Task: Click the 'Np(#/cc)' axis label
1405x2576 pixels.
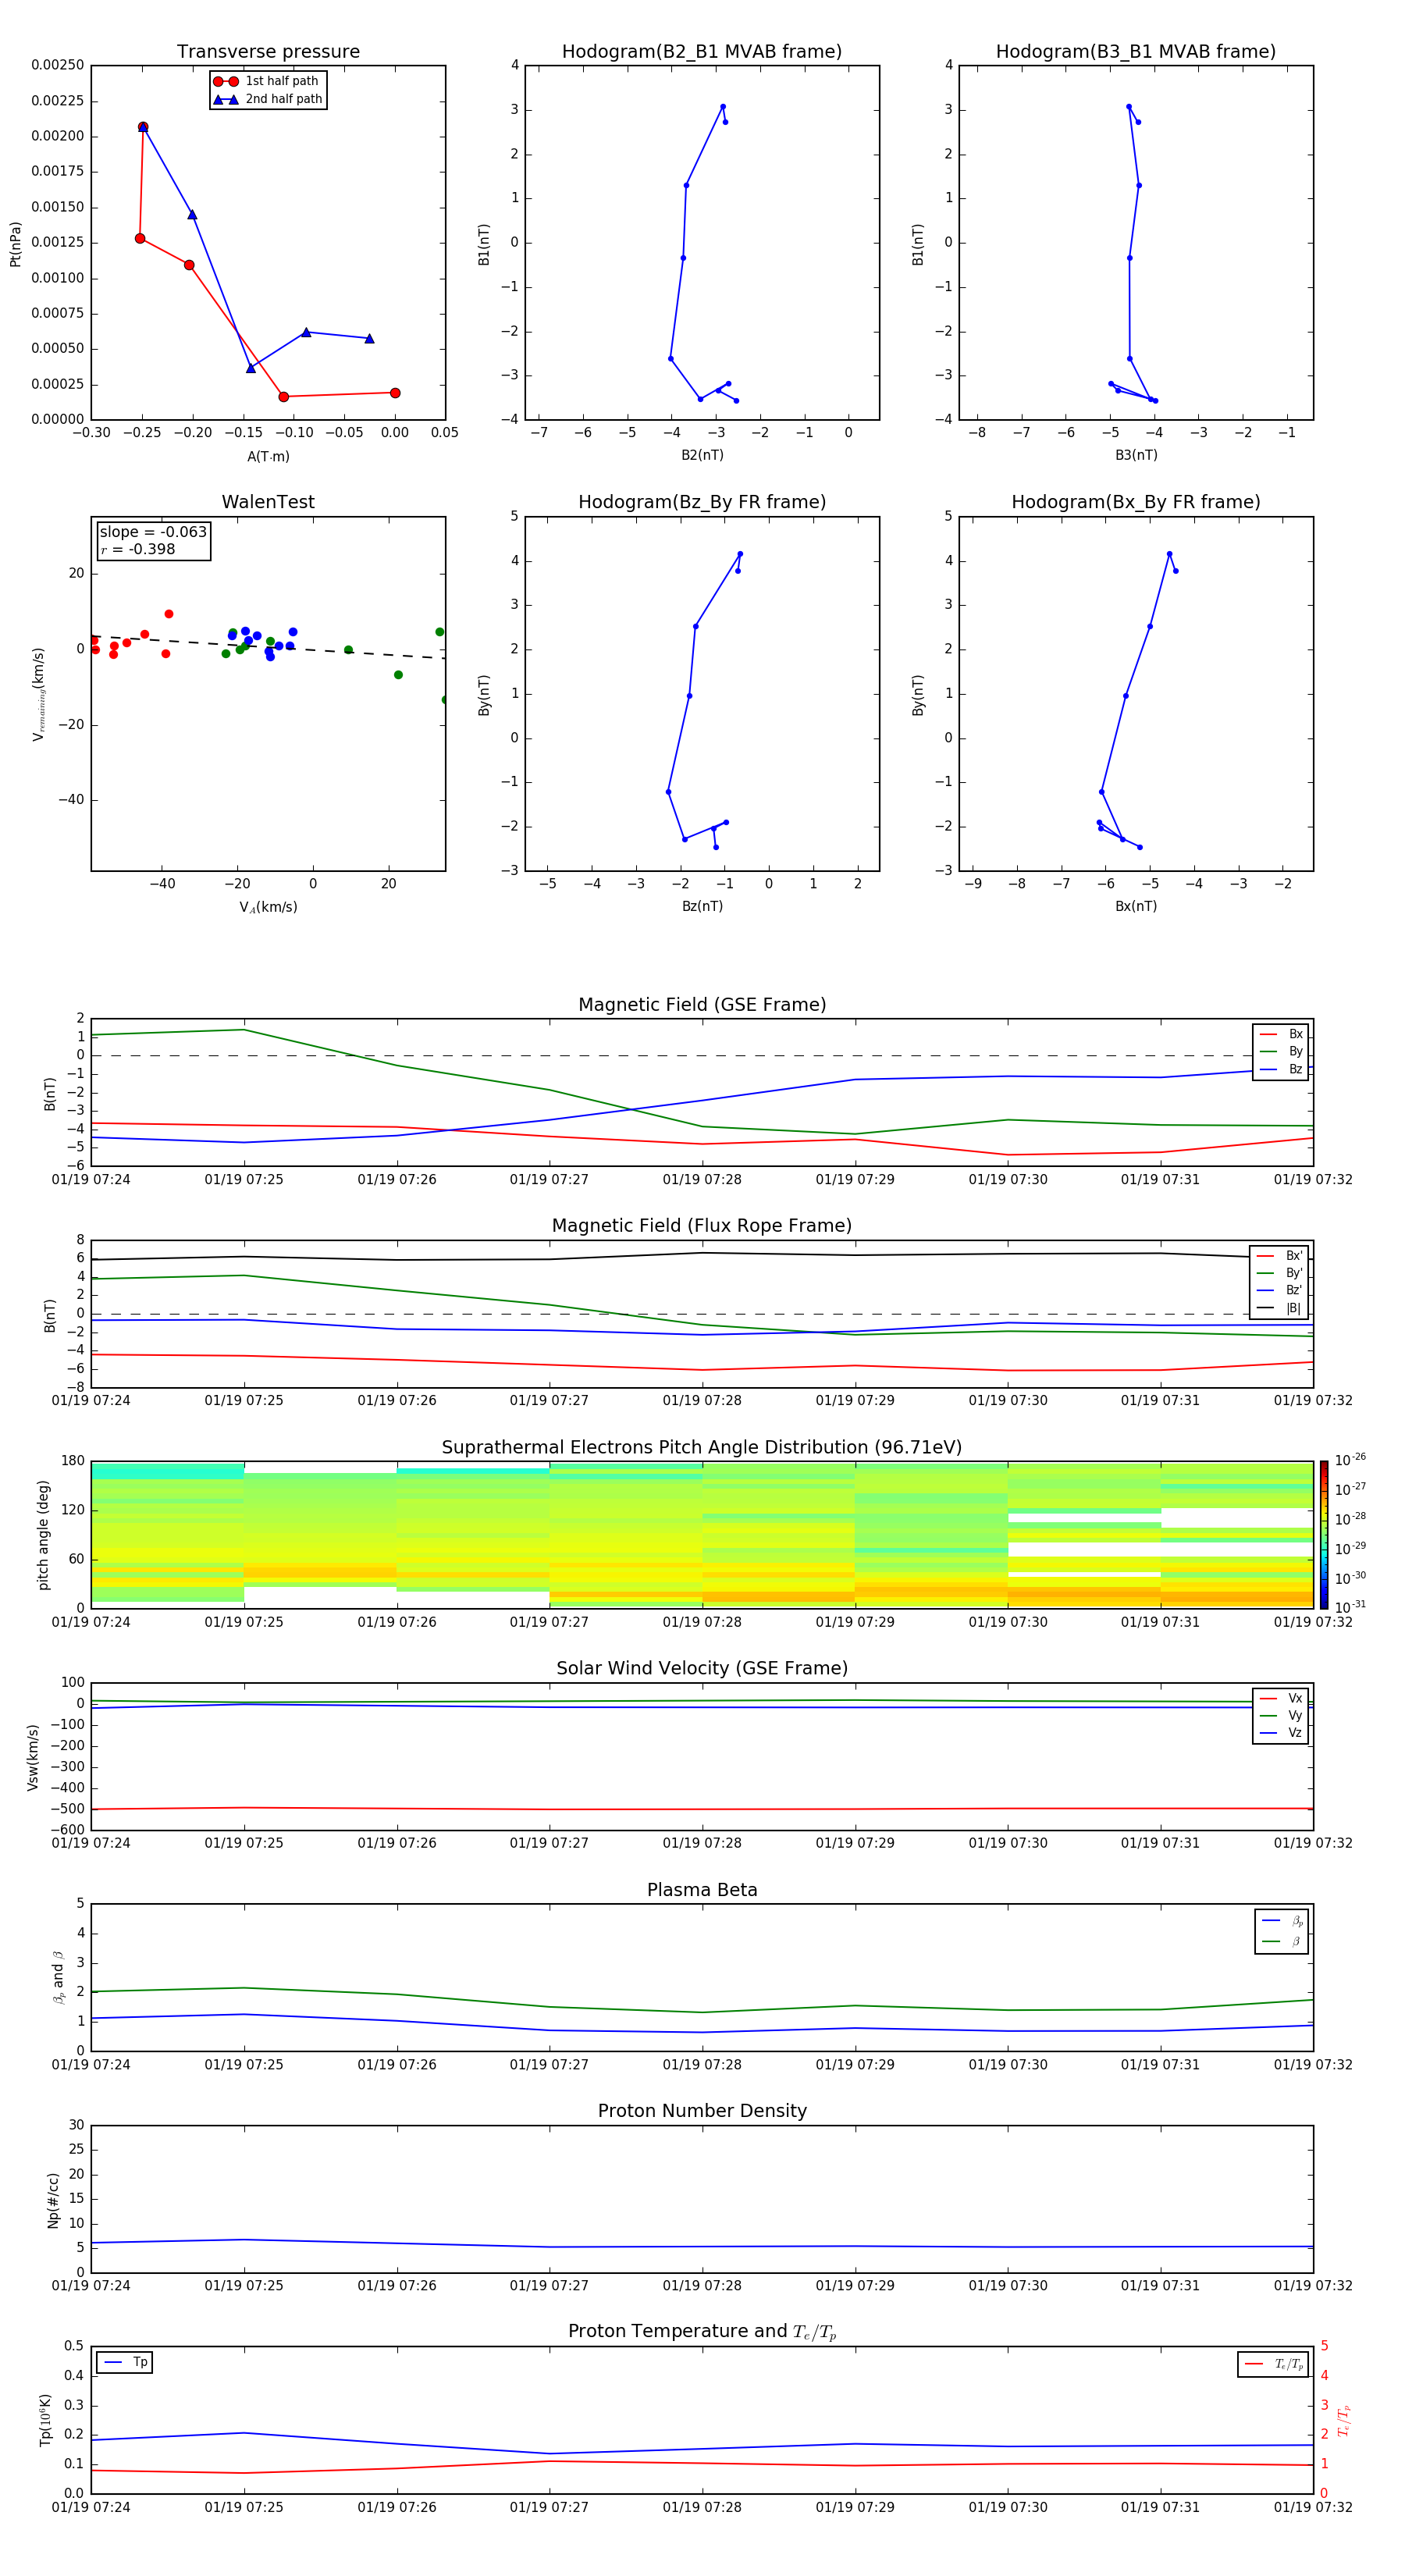Action: pos(54,2200)
